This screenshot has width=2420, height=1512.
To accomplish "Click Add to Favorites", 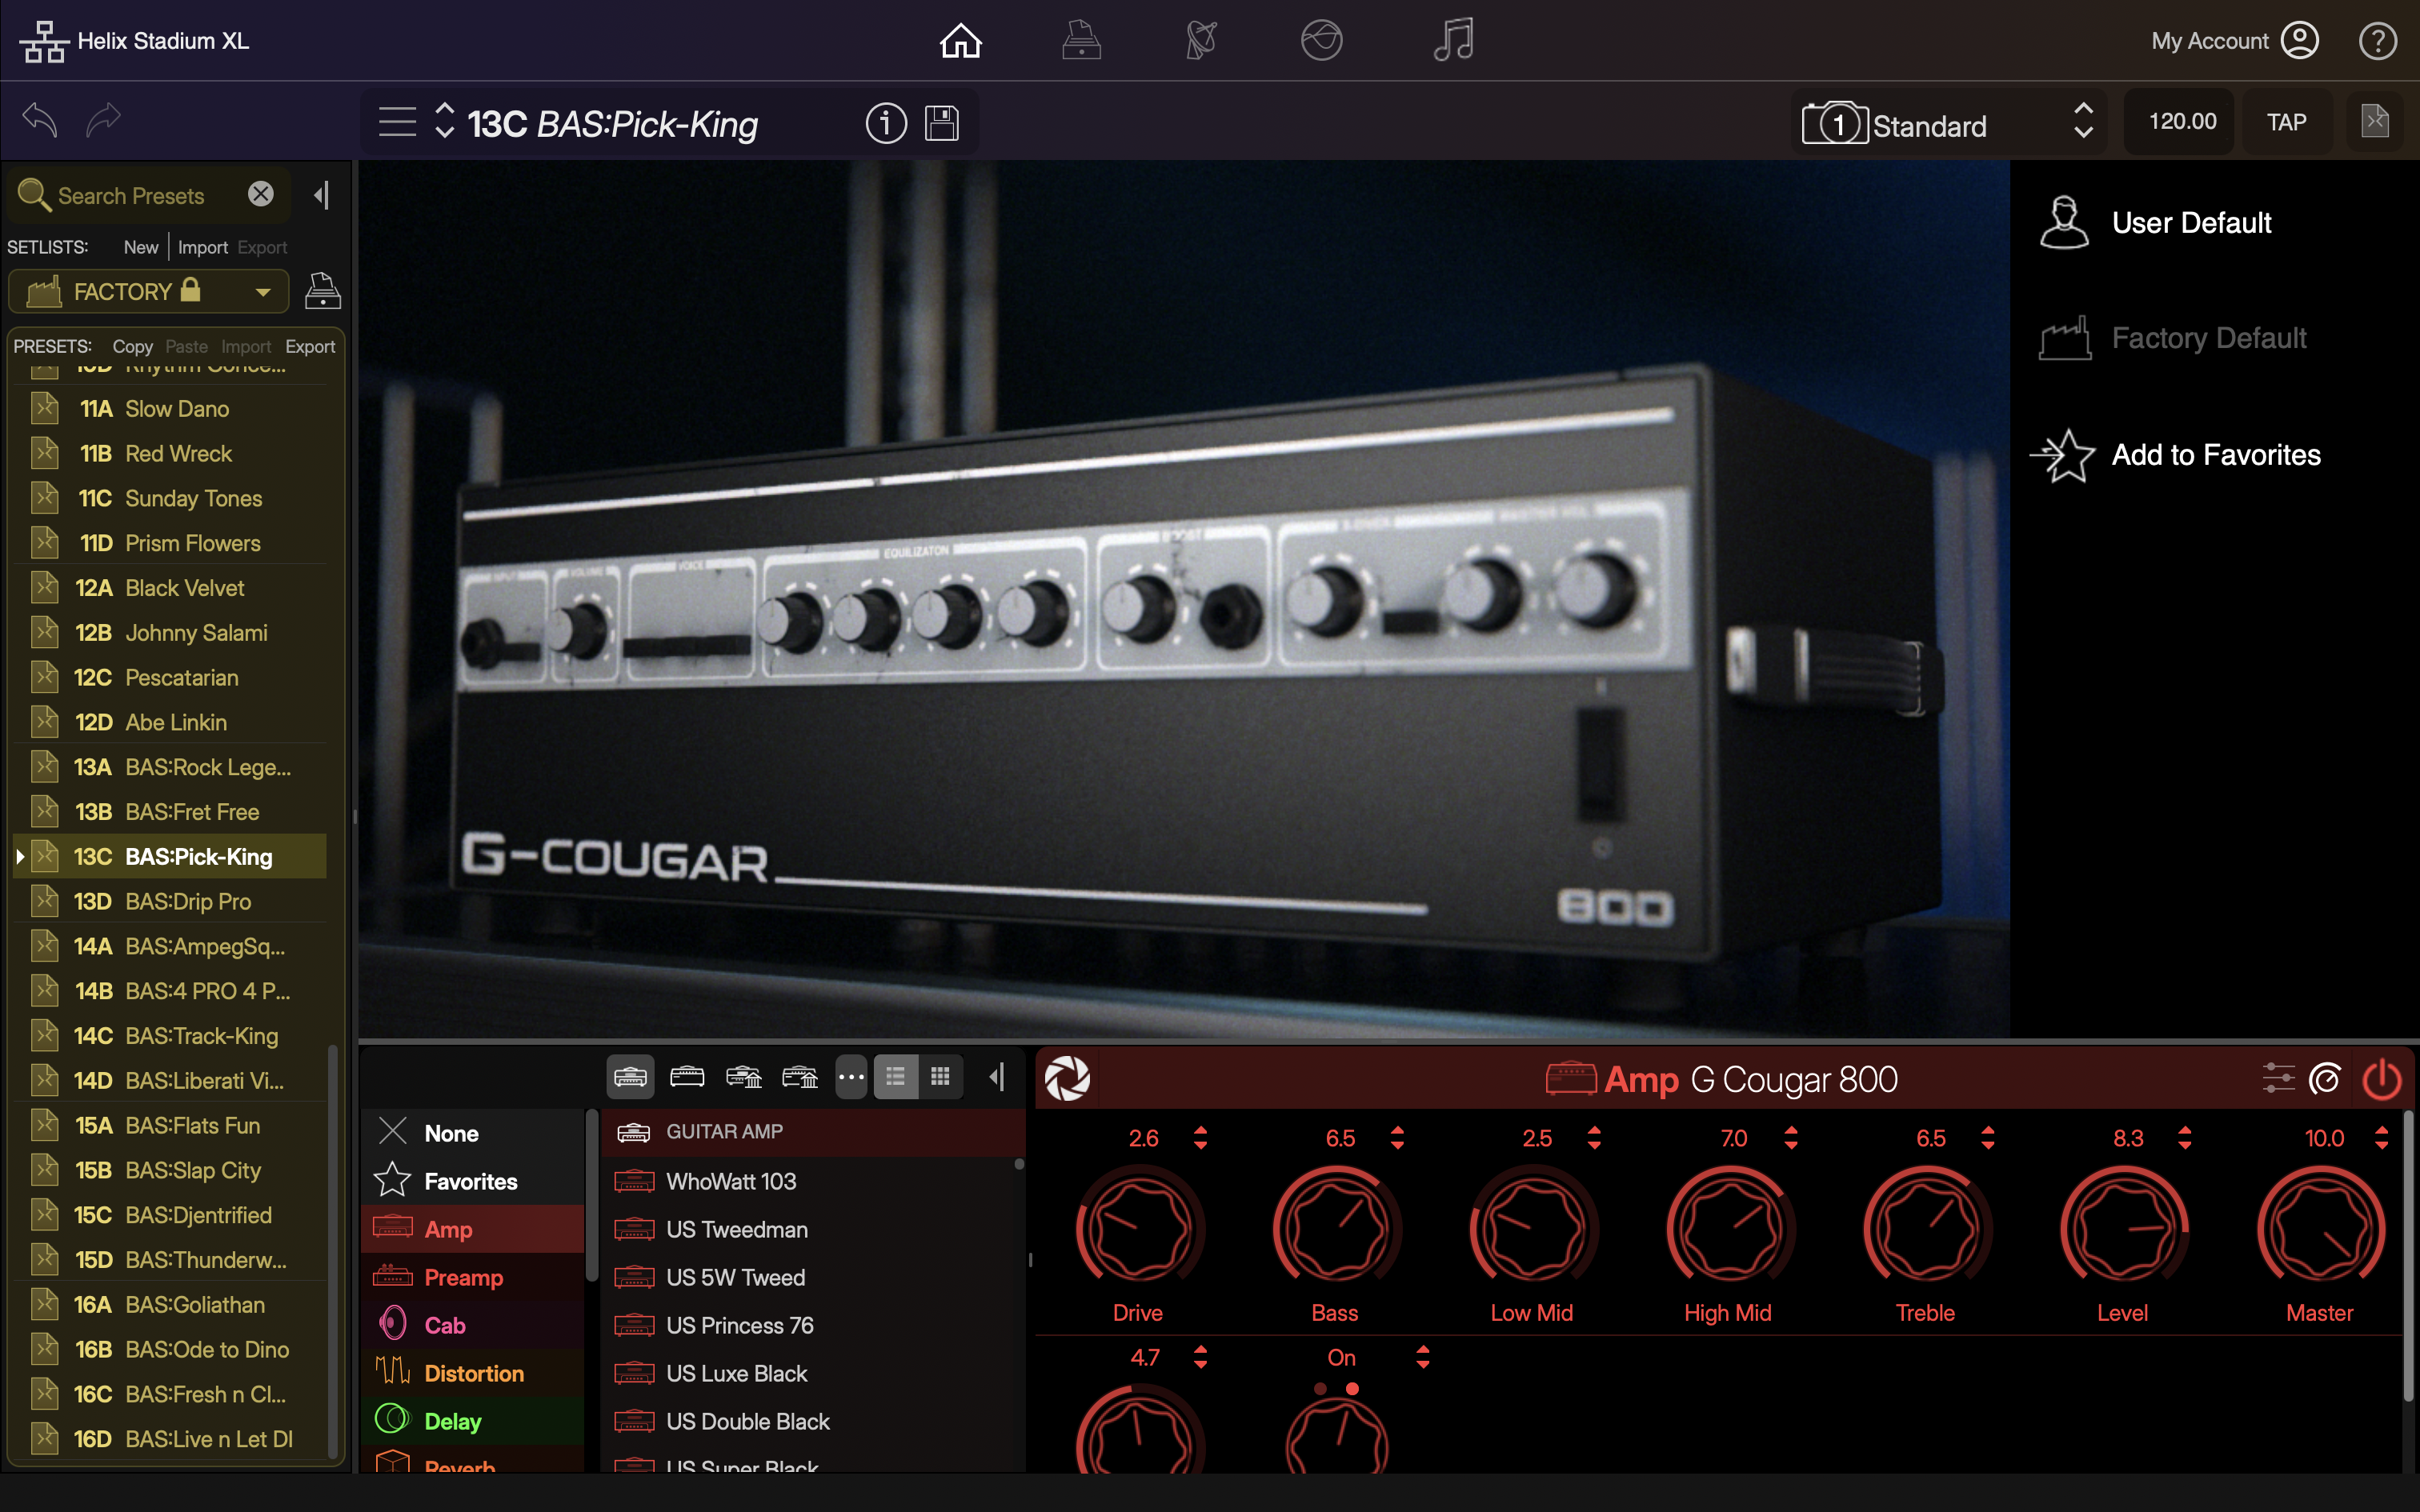I will pos(2215,455).
